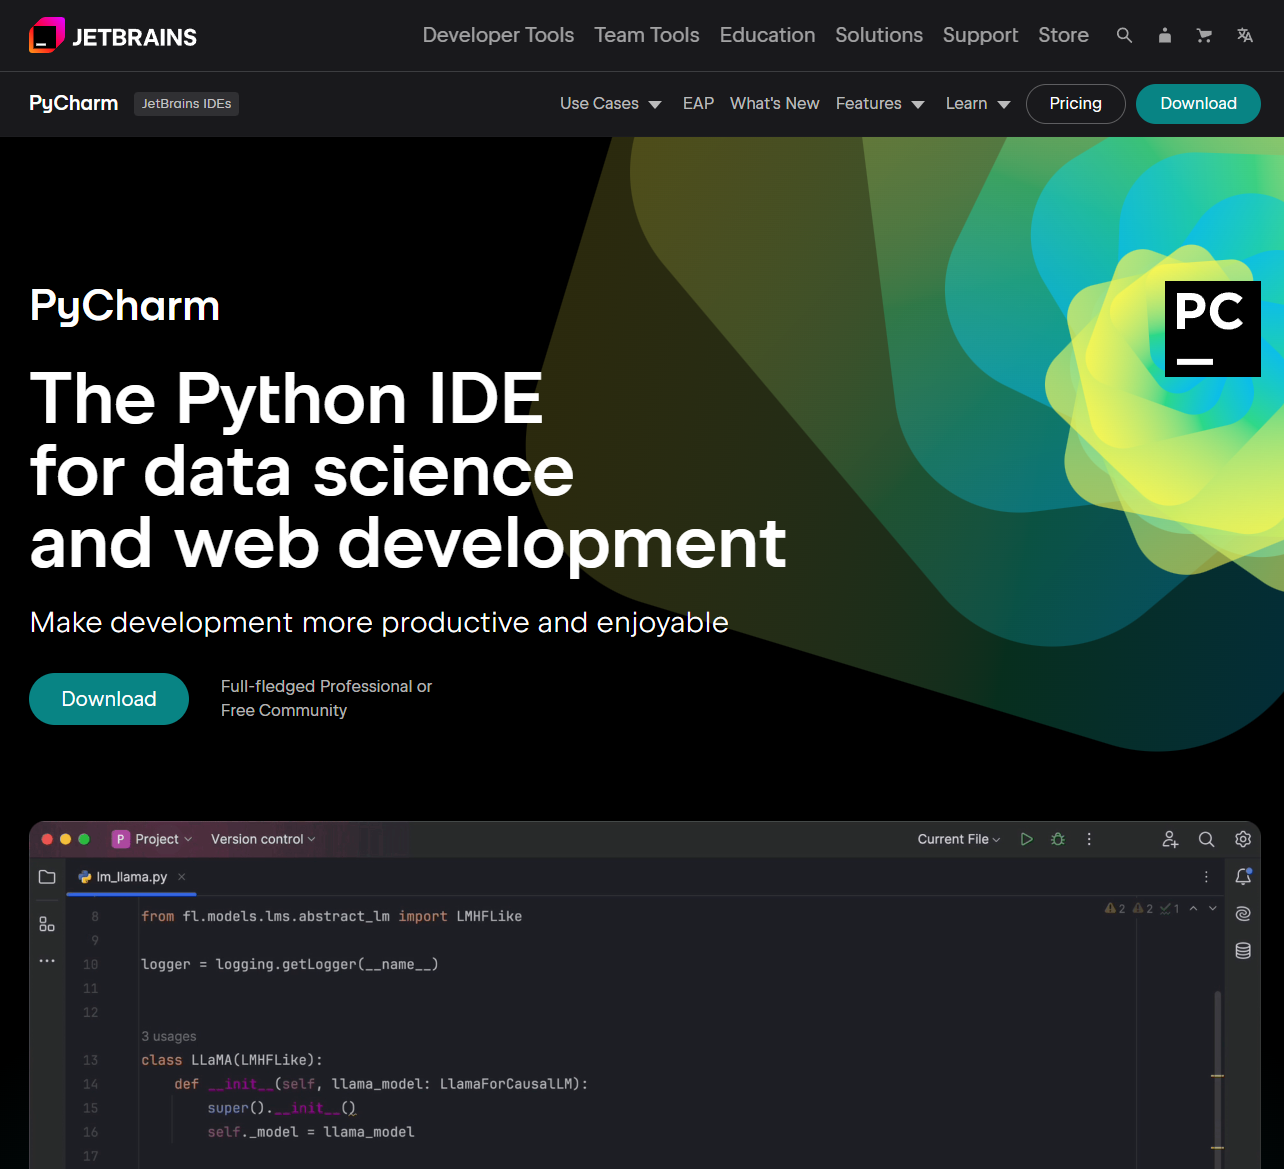Click the Download button below the tagline

coord(109,699)
